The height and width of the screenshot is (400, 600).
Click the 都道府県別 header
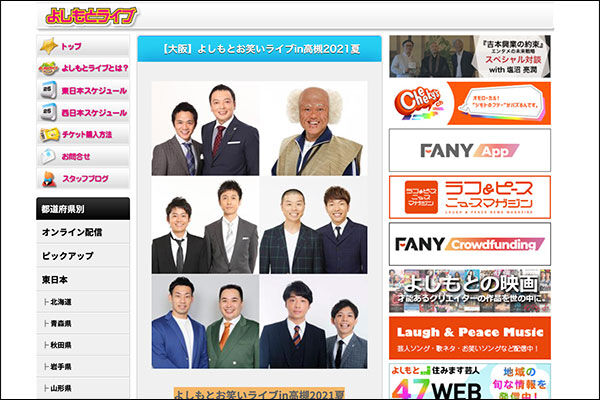pyautogui.click(x=83, y=209)
